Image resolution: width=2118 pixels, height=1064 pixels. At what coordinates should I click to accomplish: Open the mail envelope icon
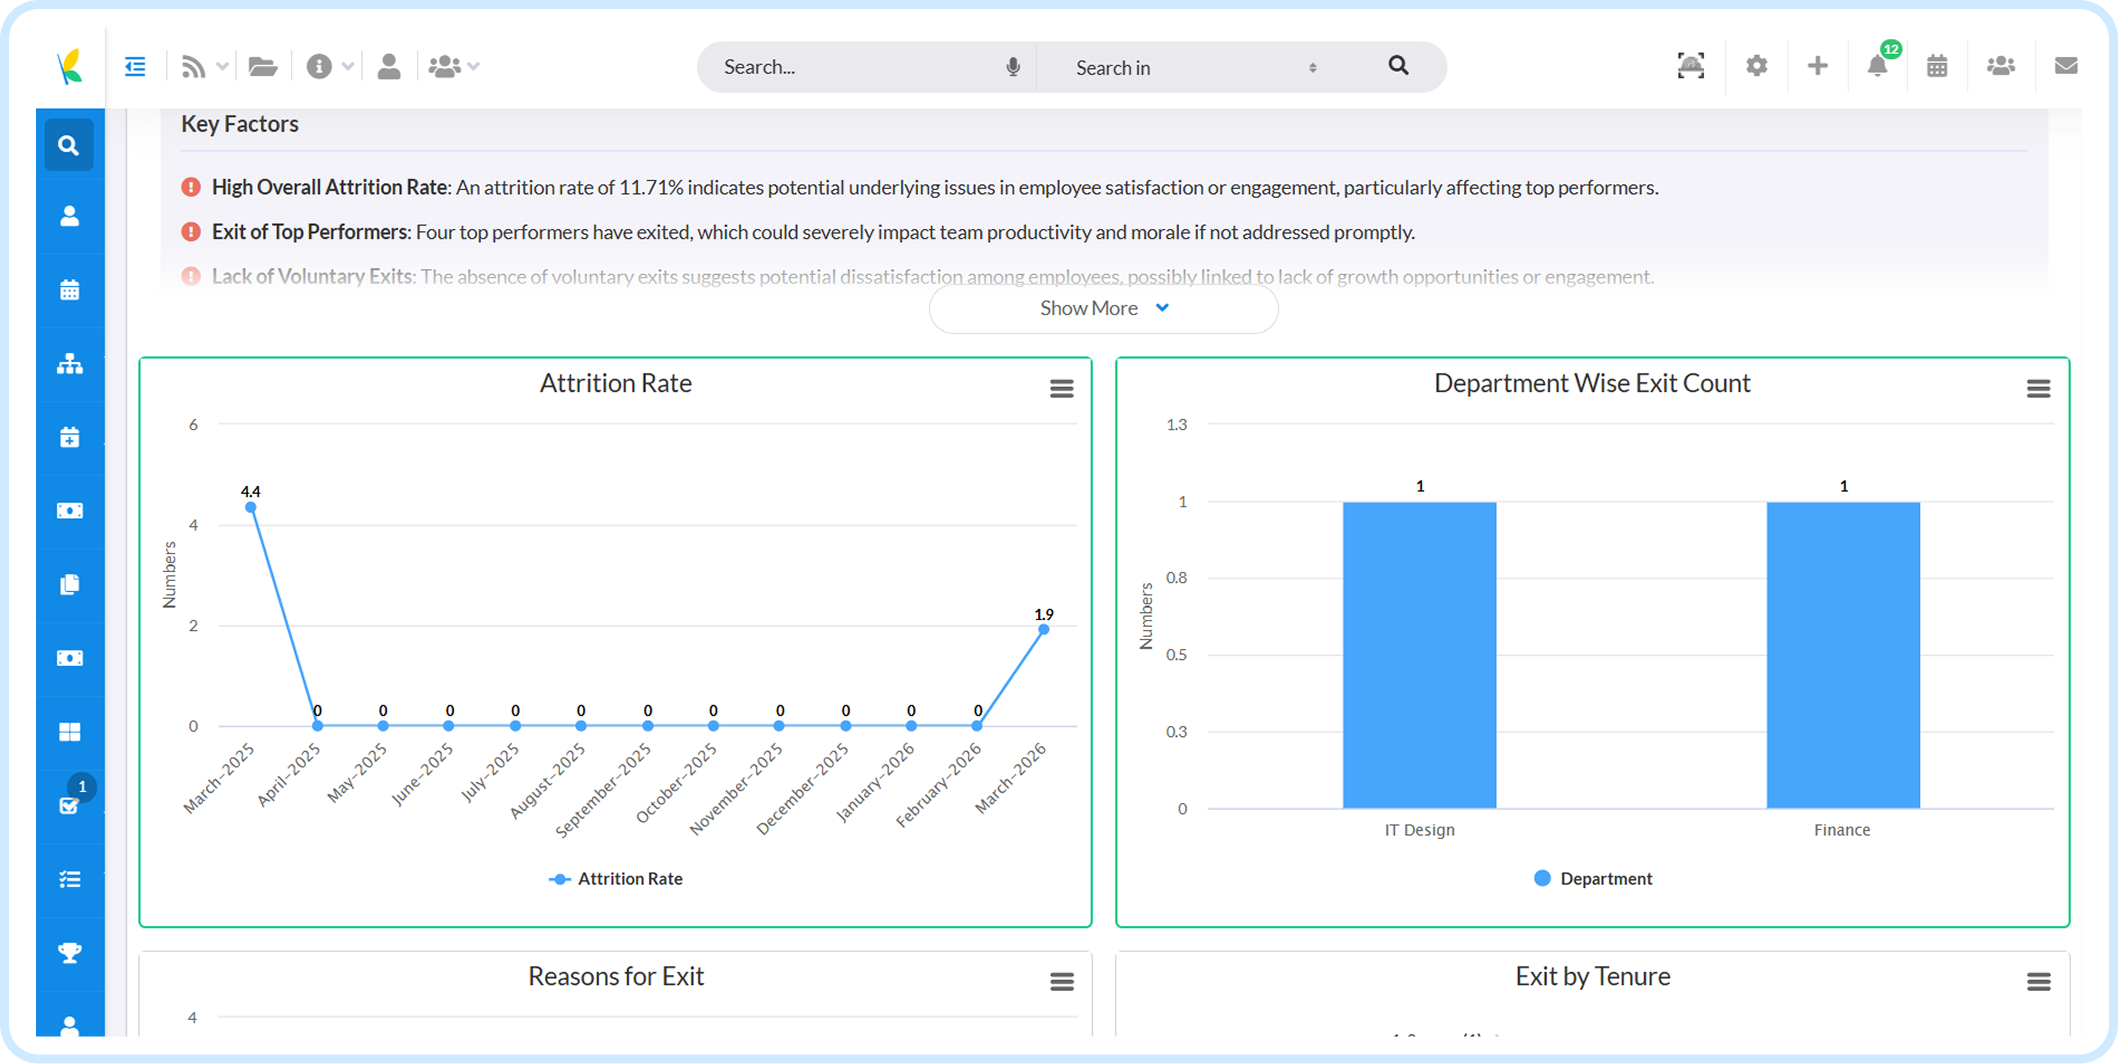click(x=2066, y=66)
